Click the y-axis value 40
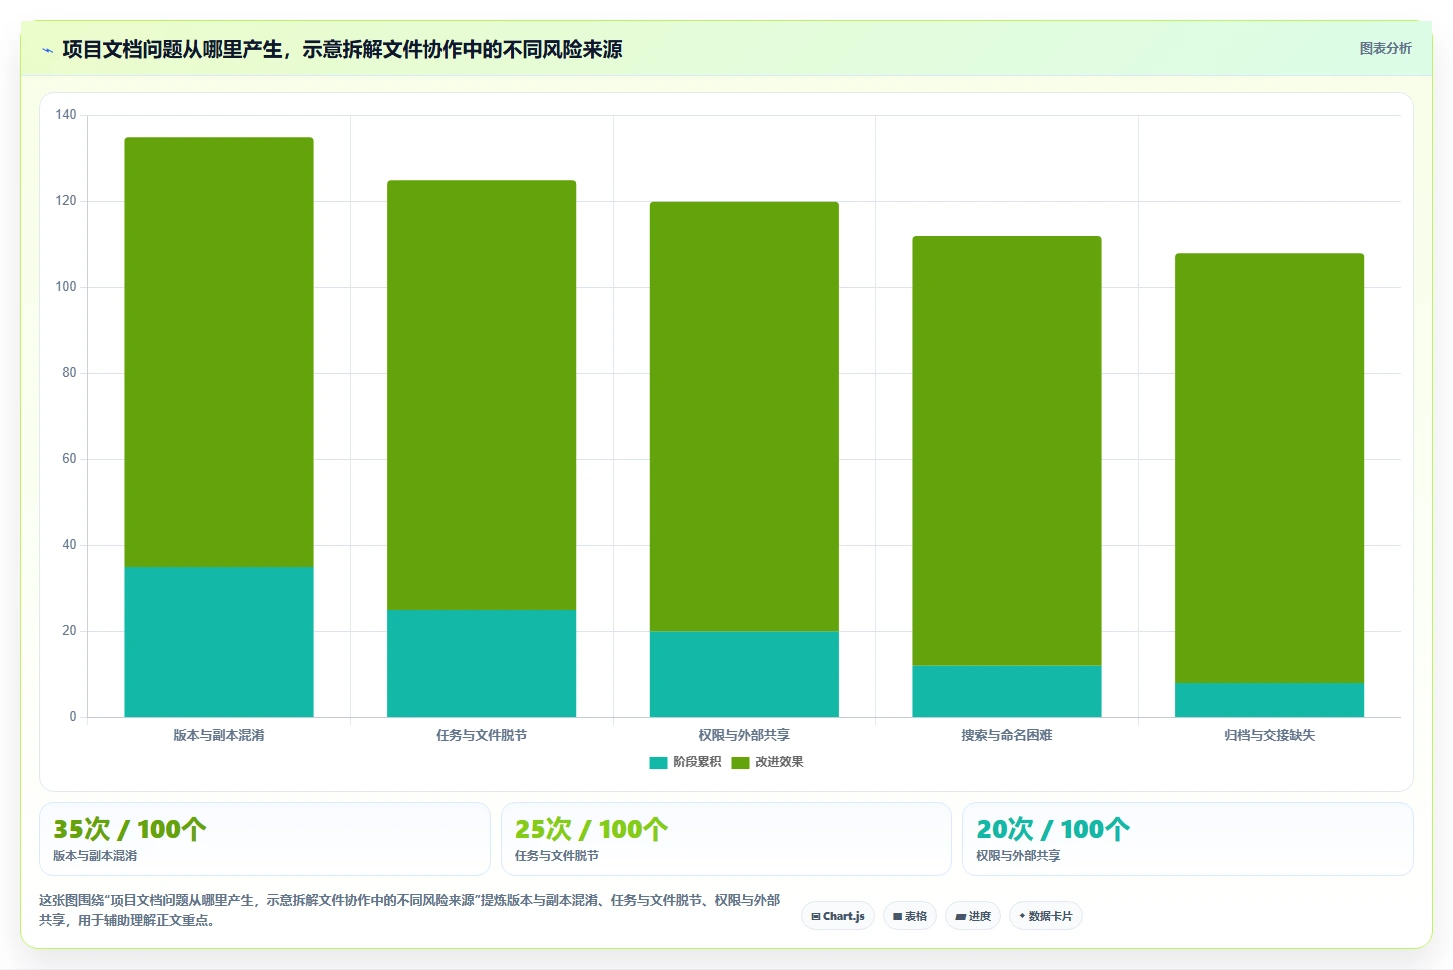Screen dimensions: 1453x970 pos(69,545)
